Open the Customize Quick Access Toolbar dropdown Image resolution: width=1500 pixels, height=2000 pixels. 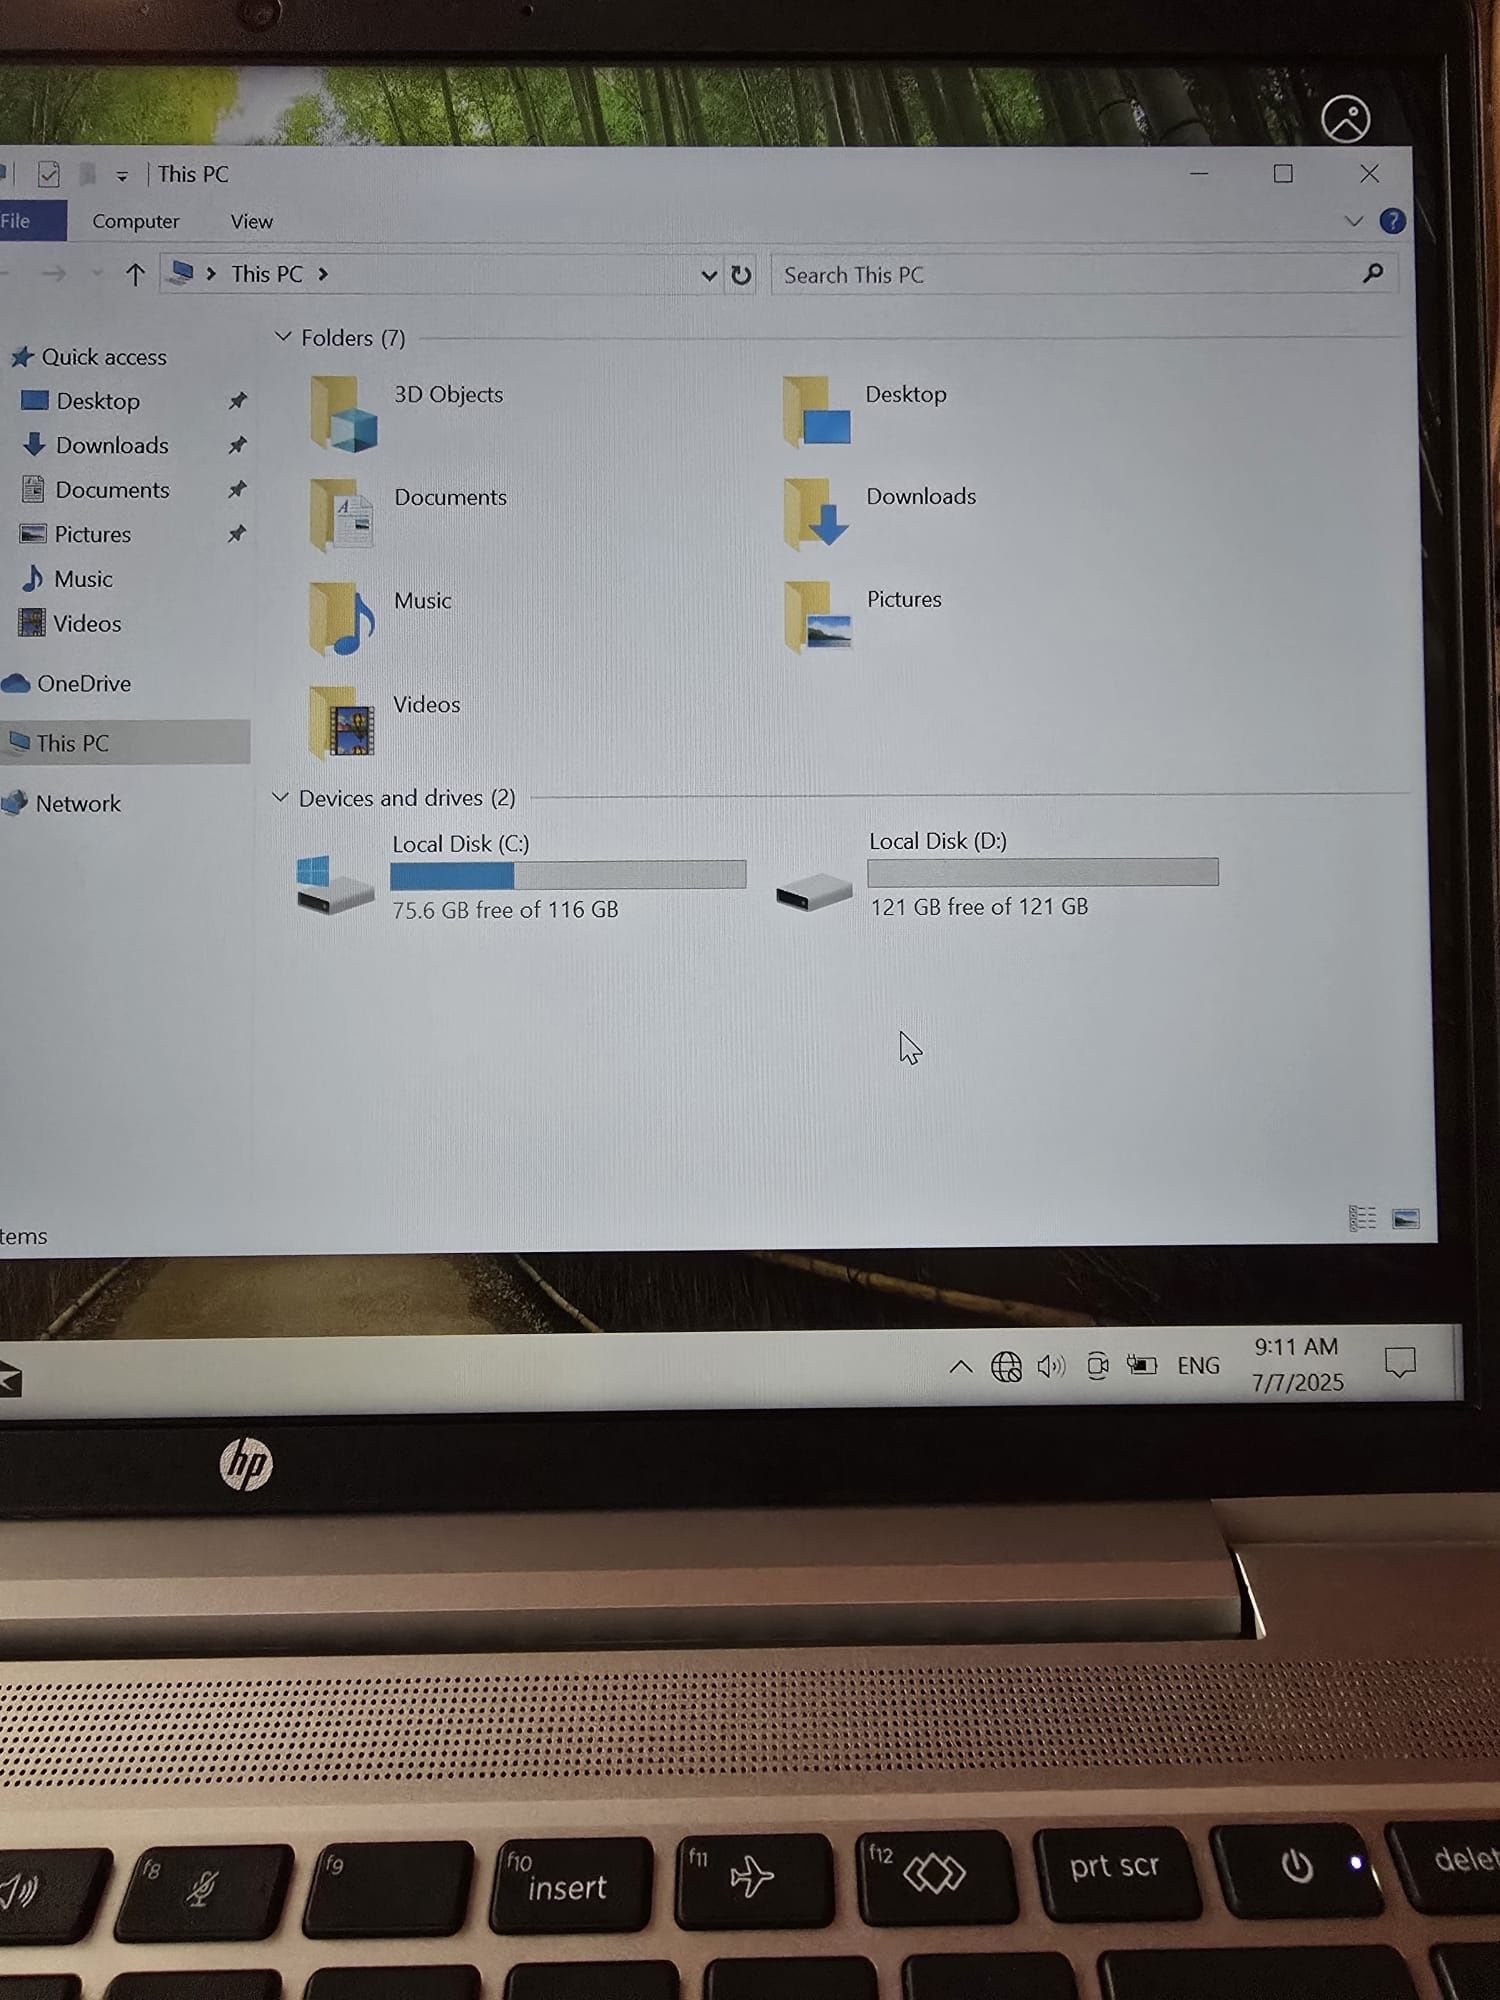pos(122,176)
